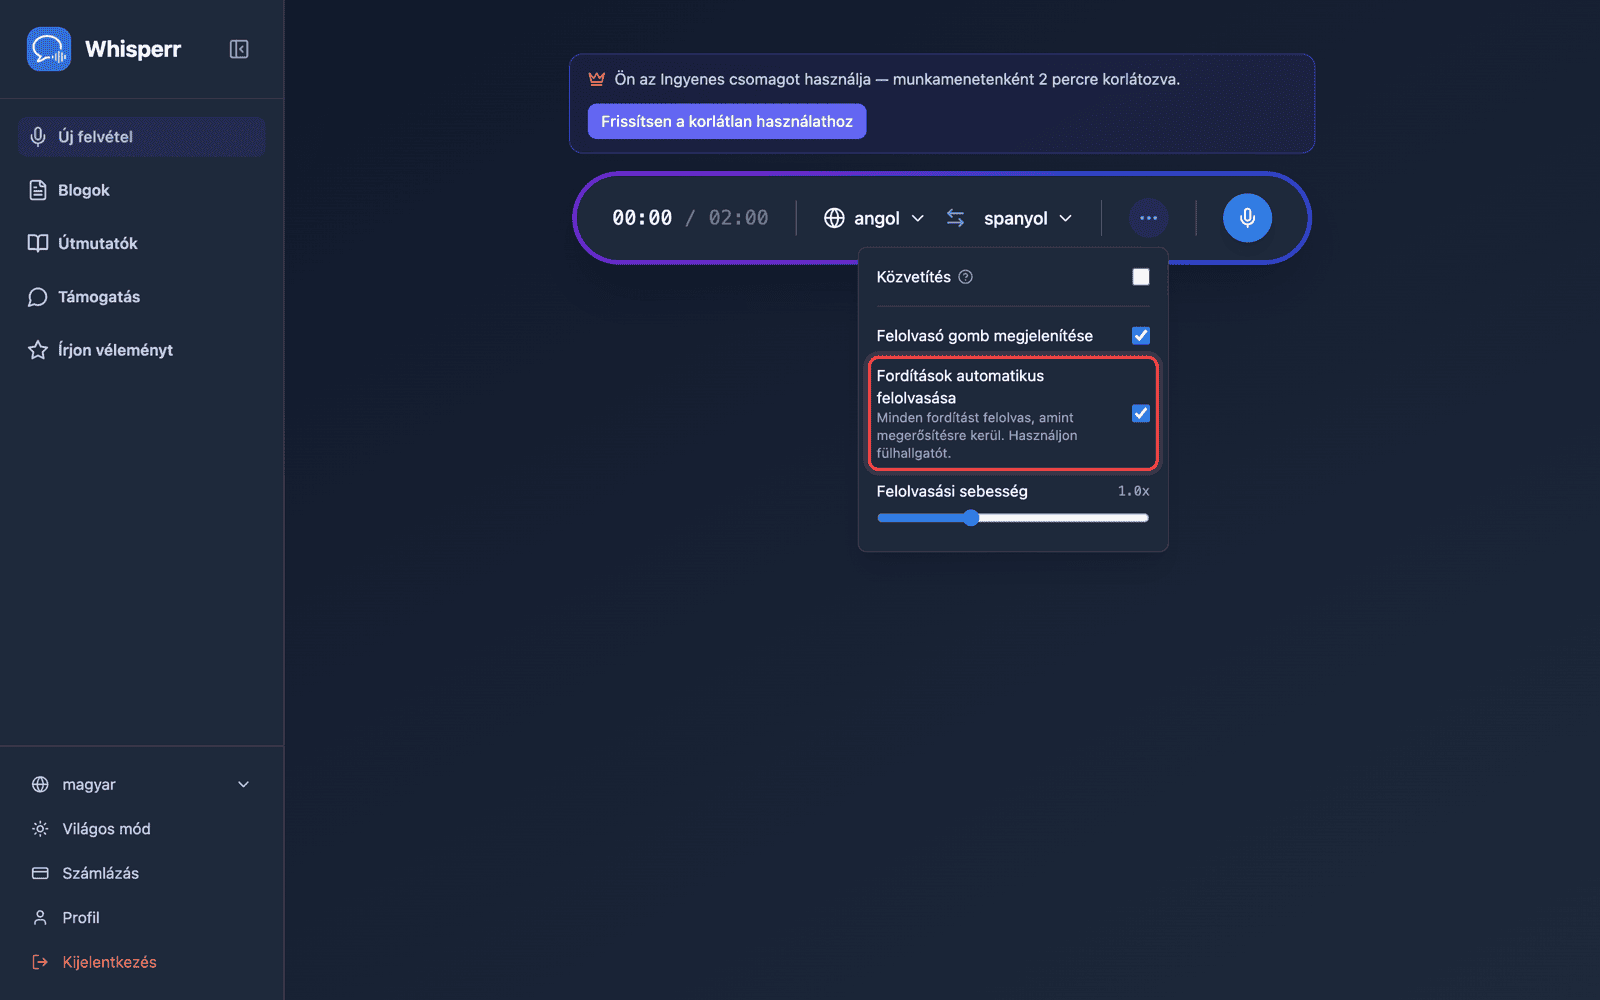Click the Whisperr brand name
Image resolution: width=1600 pixels, height=1000 pixels.
(x=133, y=49)
